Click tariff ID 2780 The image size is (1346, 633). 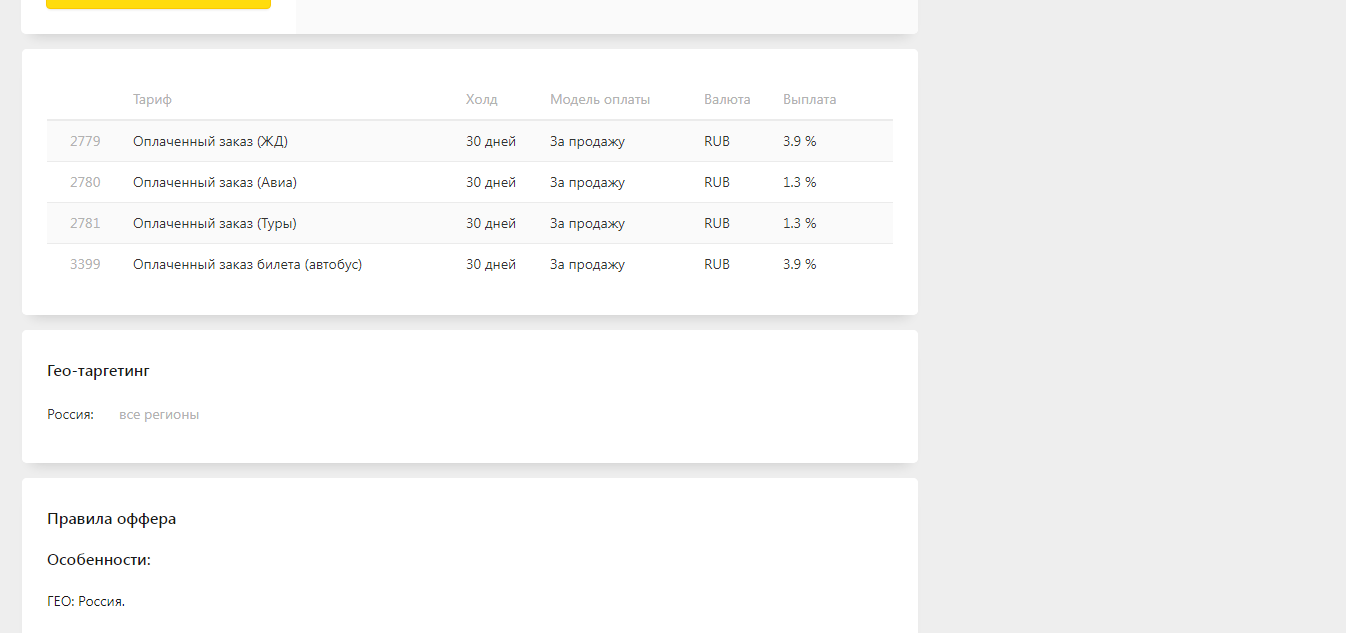point(85,183)
